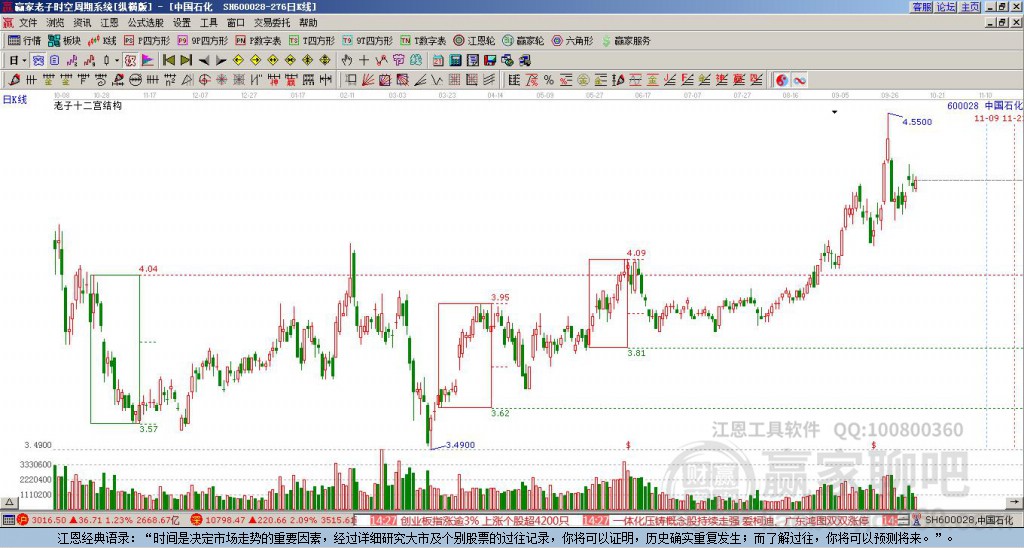
Task: Open the calendar icon in toolbar
Action: coord(438,60)
